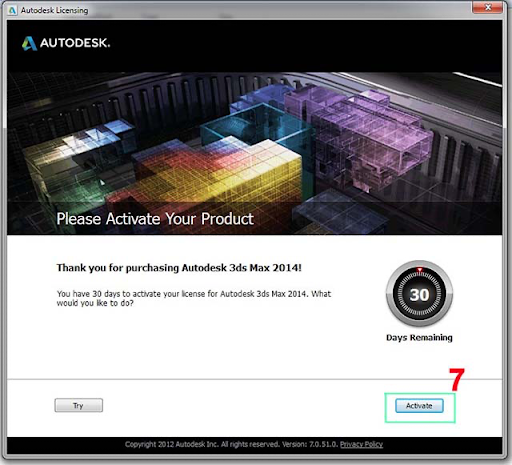Close the Autodesk Licensing window
This screenshot has height=465, width=512.
(x=488, y=7)
